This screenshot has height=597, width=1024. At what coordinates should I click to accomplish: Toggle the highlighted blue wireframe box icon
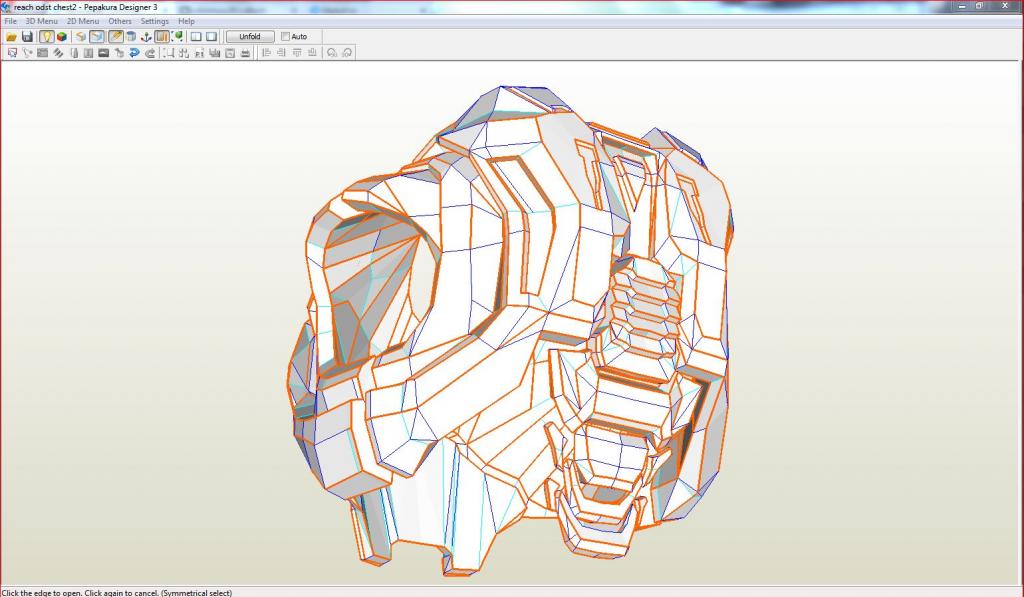pyautogui.click(x=97, y=37)
